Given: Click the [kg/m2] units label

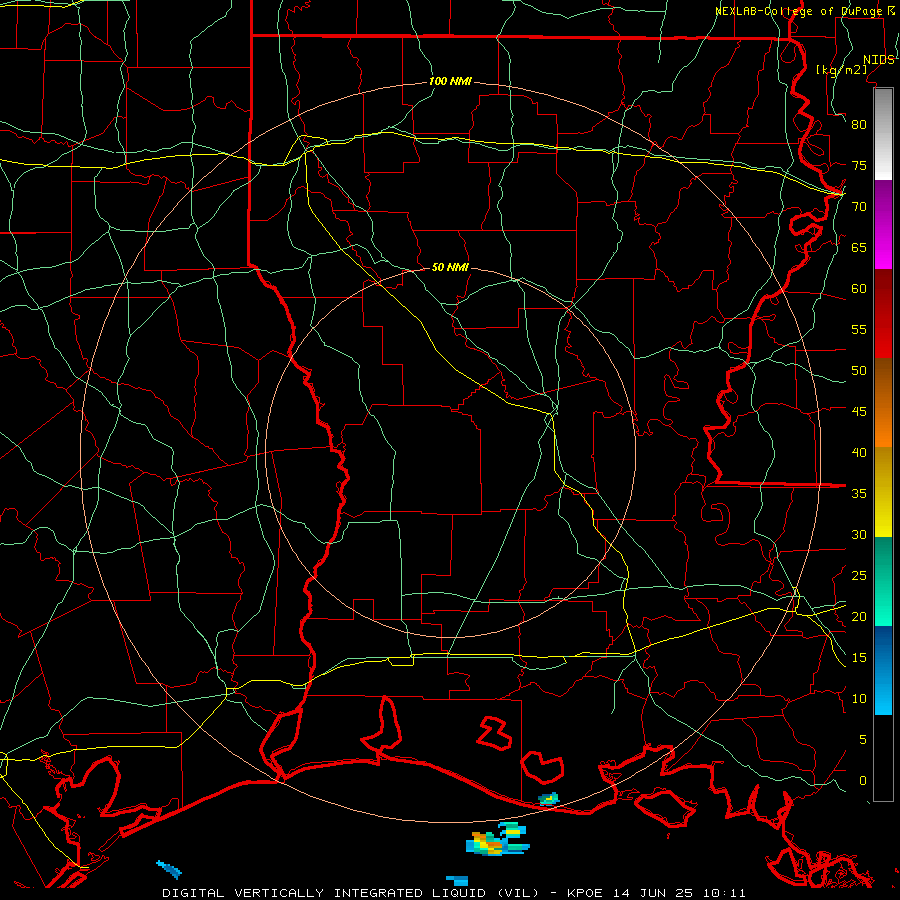Looking at the screenshot, I should pyautogui.click(x=841, y=70).
